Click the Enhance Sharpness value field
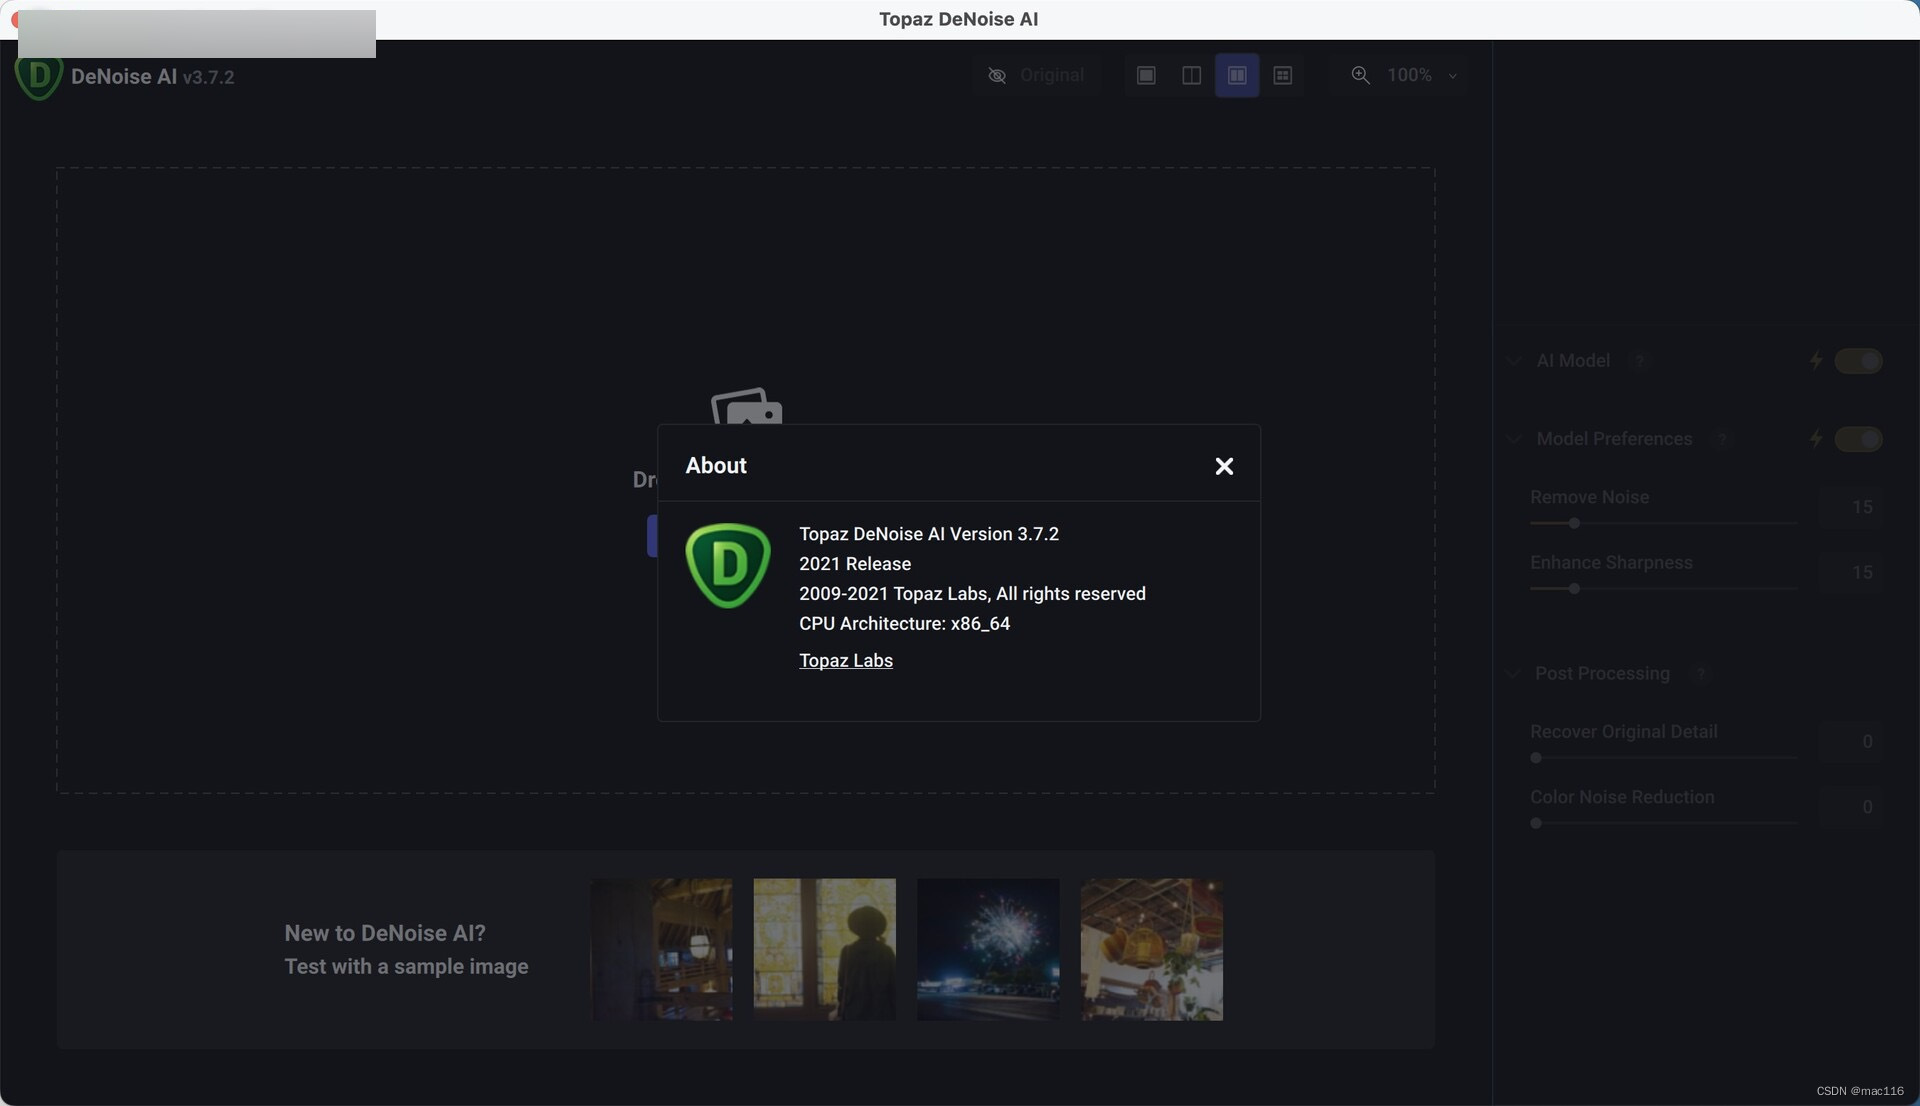 click(x=1850, y=572)
